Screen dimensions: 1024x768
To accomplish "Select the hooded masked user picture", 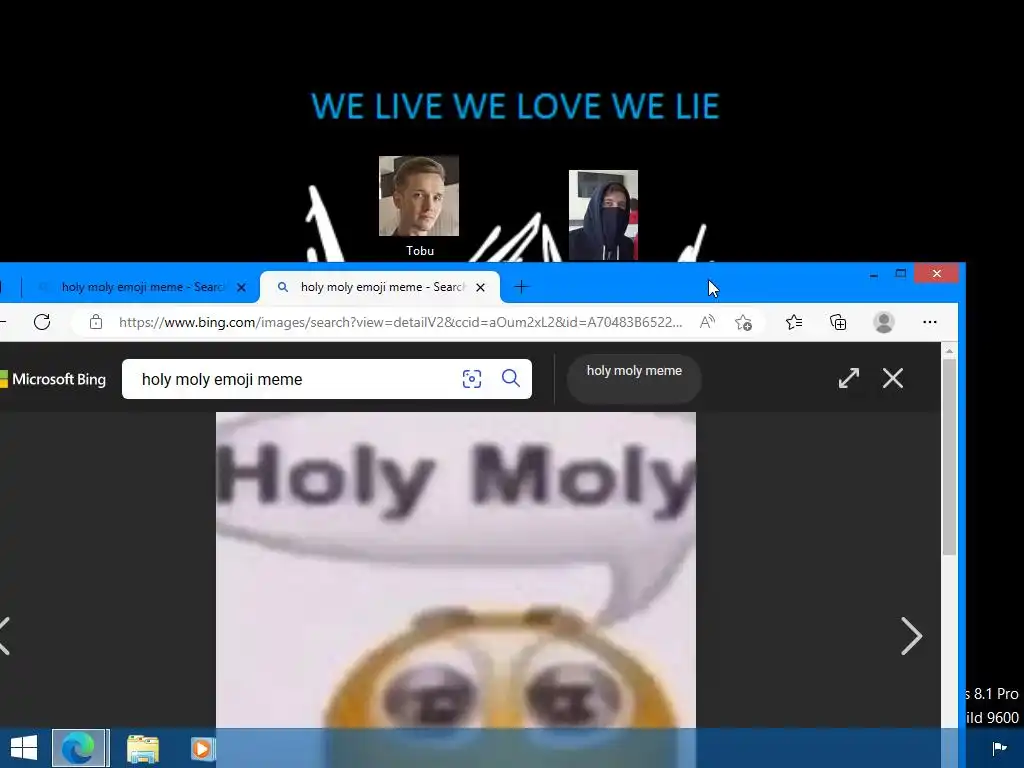I will (x=603, y=215).
